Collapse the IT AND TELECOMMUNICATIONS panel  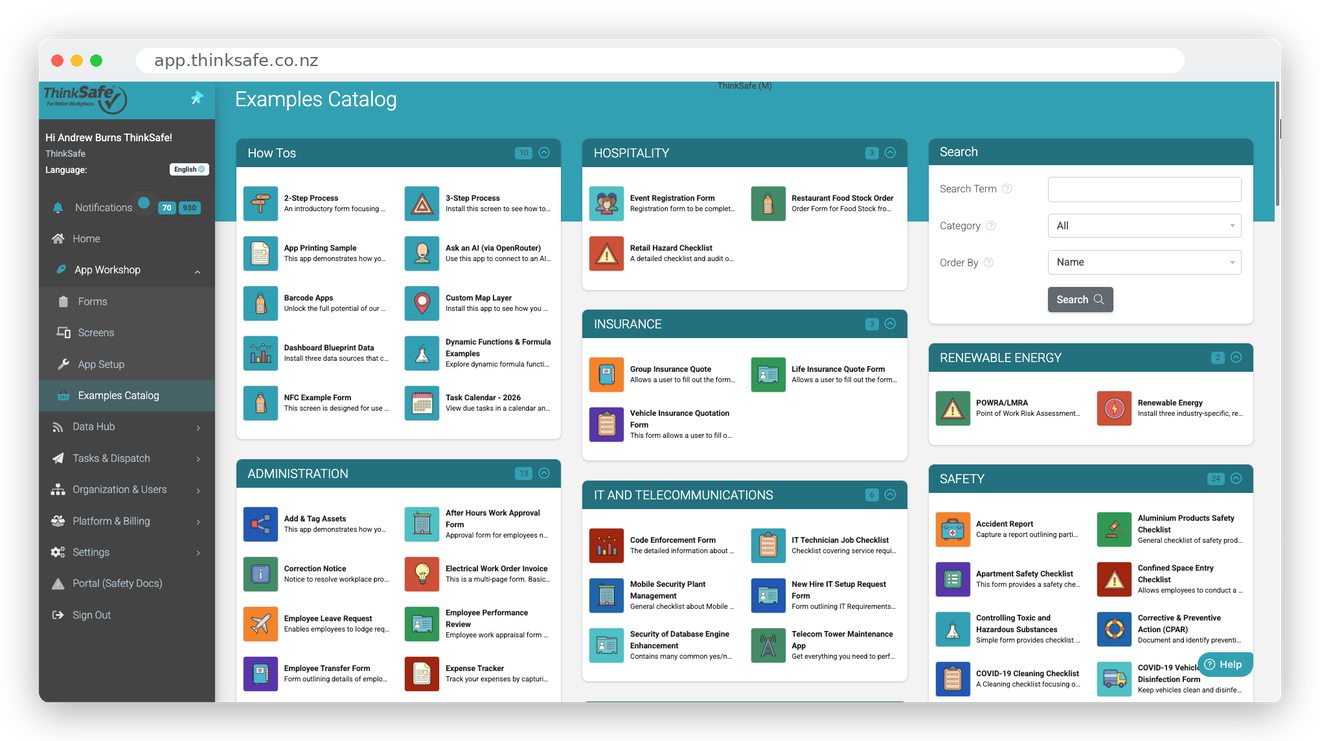click(890, 495)
